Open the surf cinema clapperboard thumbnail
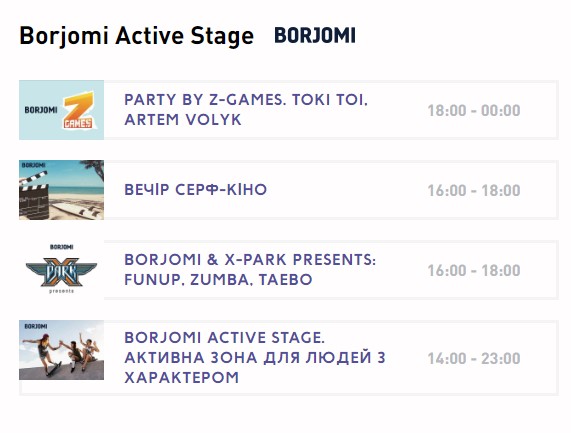Viewport: 571px width, 433px height. point(61,190)
